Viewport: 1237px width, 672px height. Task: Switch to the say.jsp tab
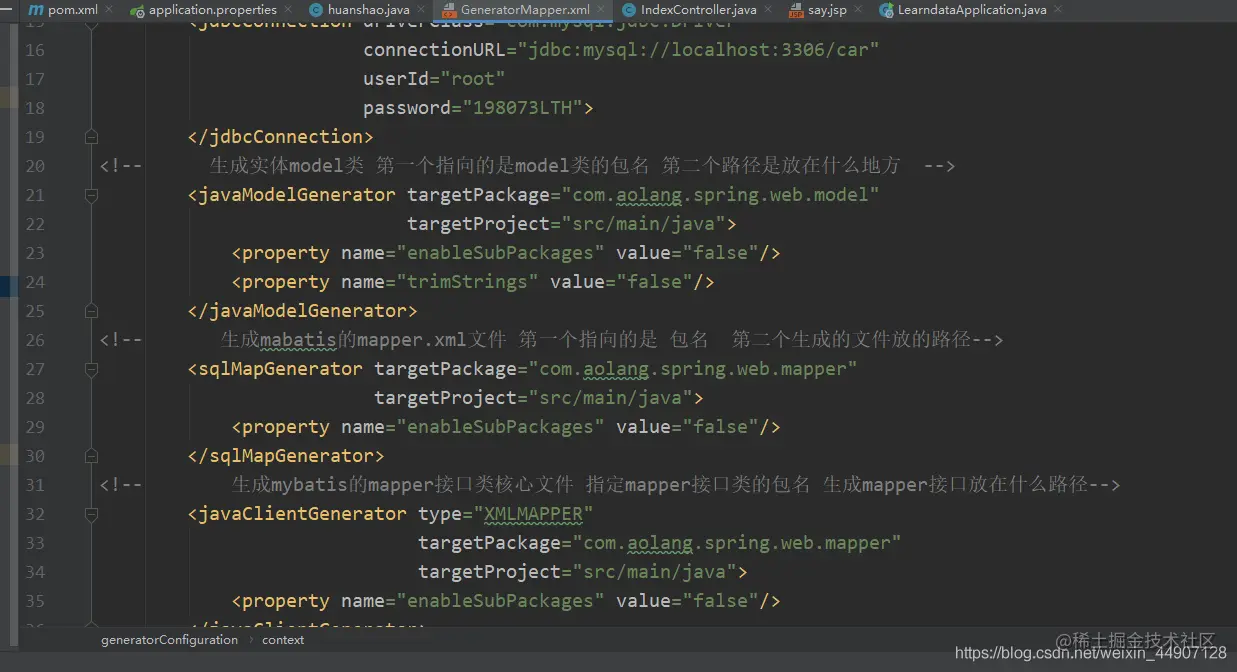point(827,10)
